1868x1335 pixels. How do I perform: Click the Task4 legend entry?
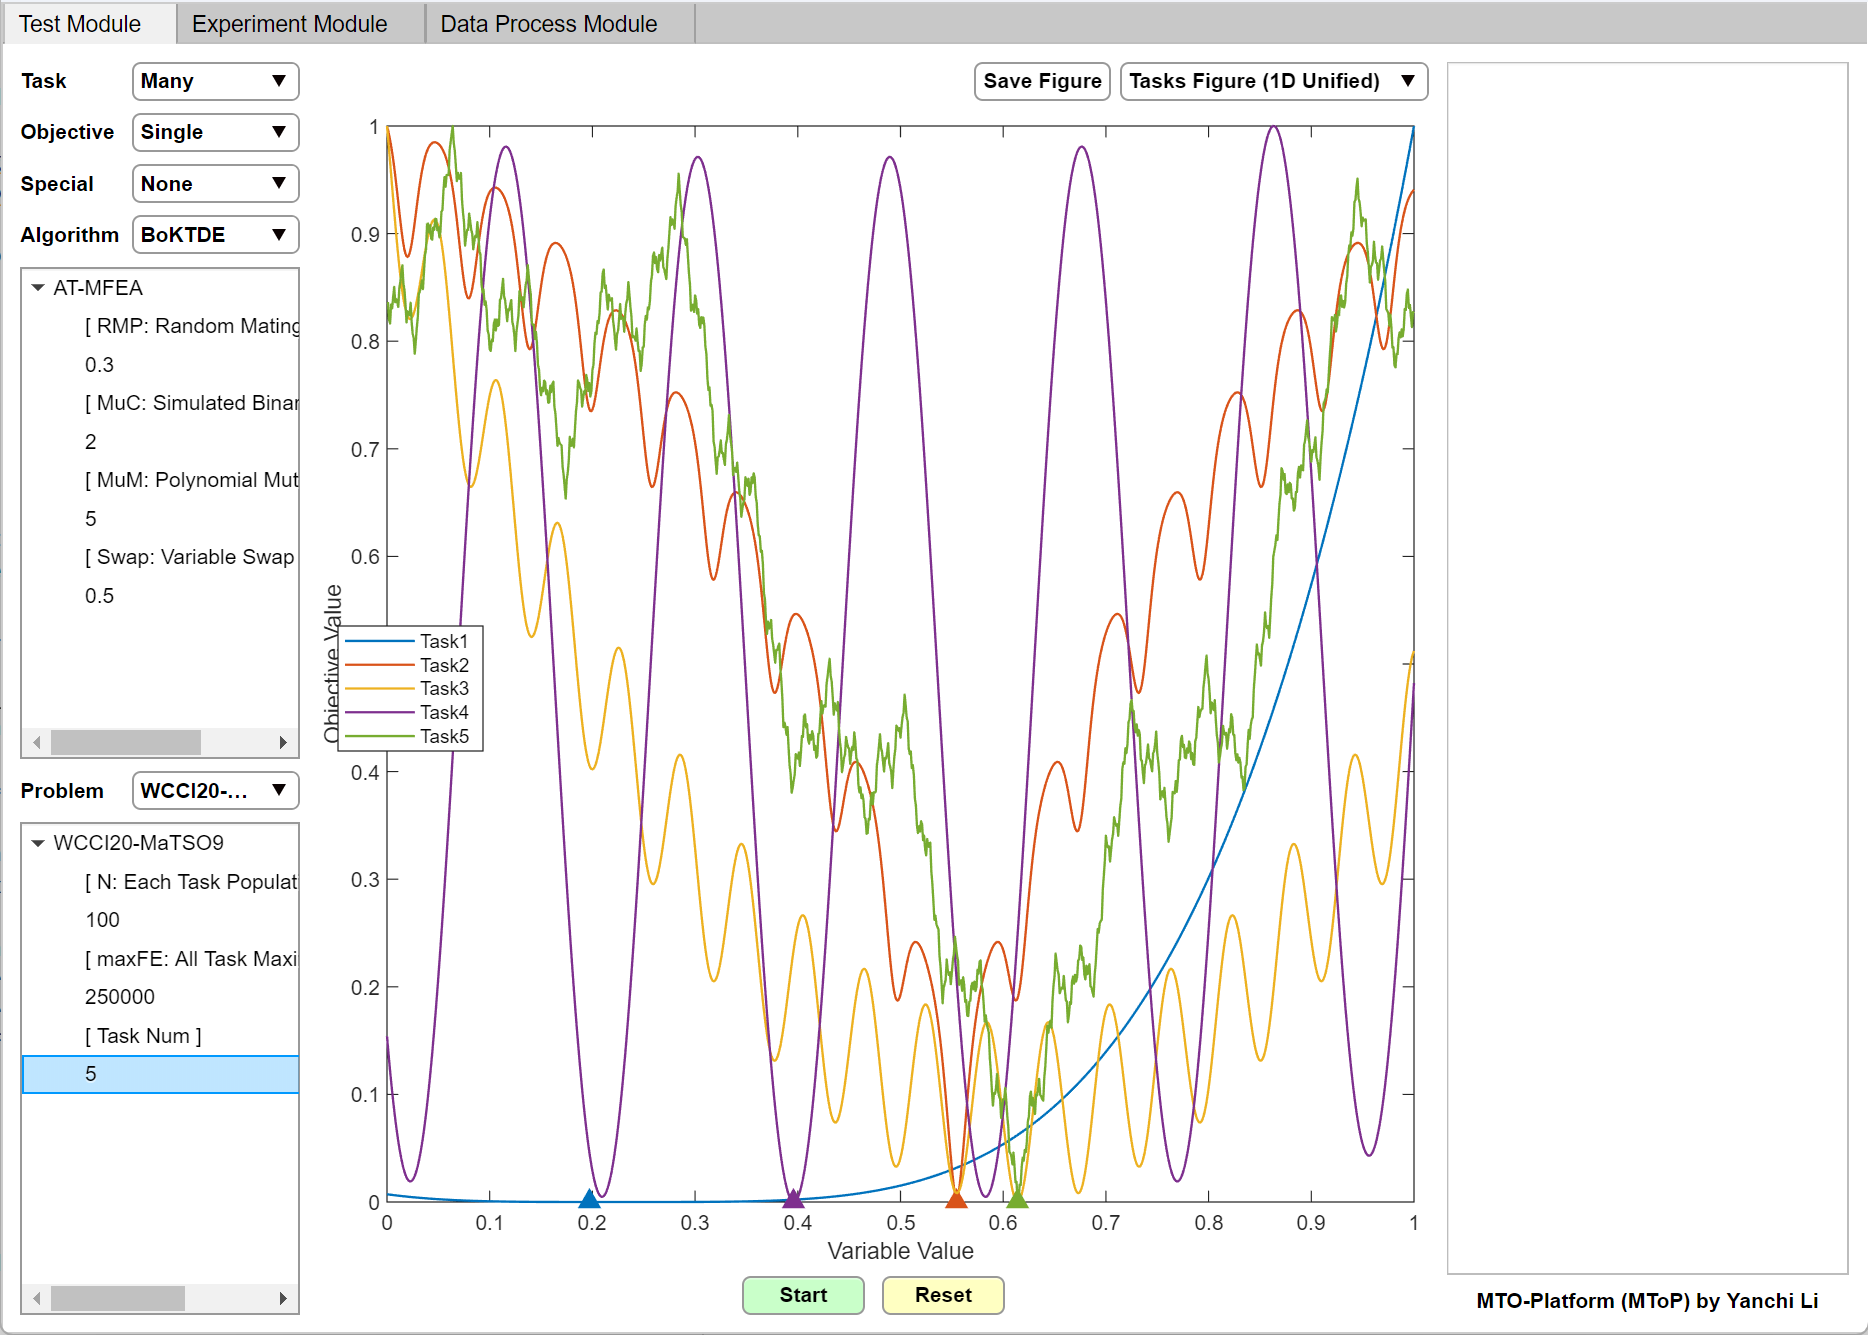click(408, 712)
